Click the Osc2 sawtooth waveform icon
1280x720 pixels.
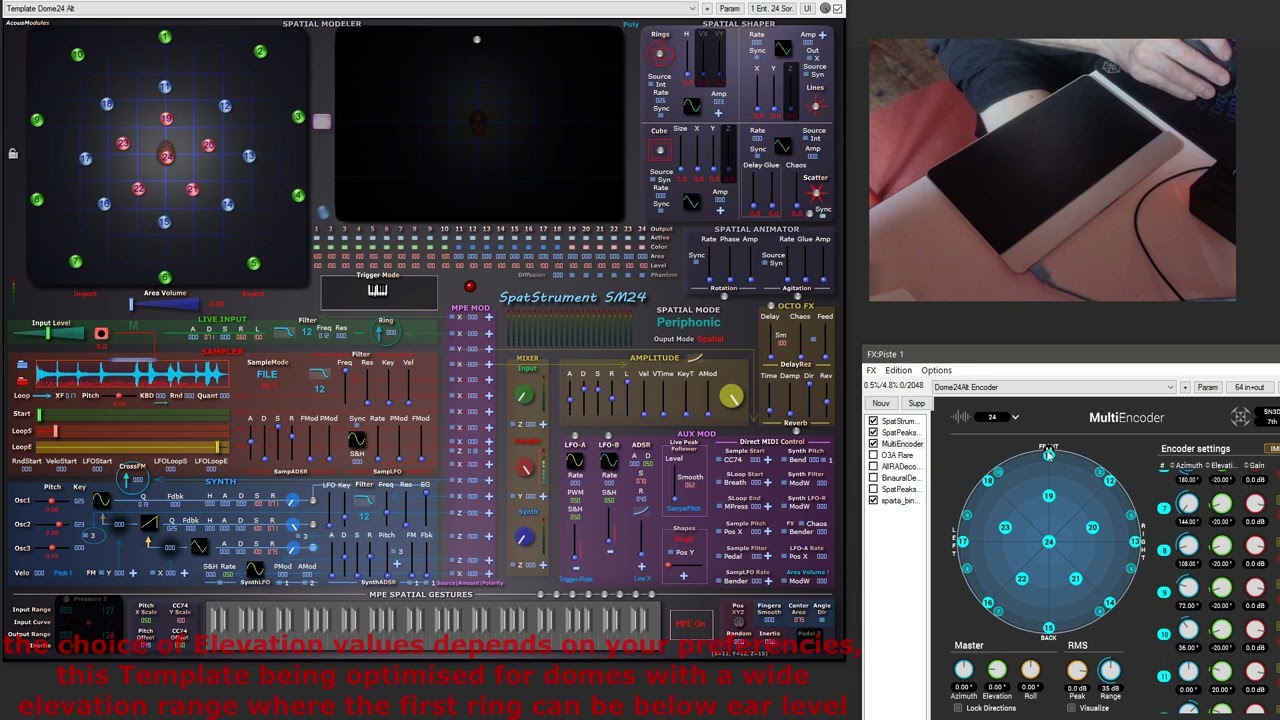(149, 523)
